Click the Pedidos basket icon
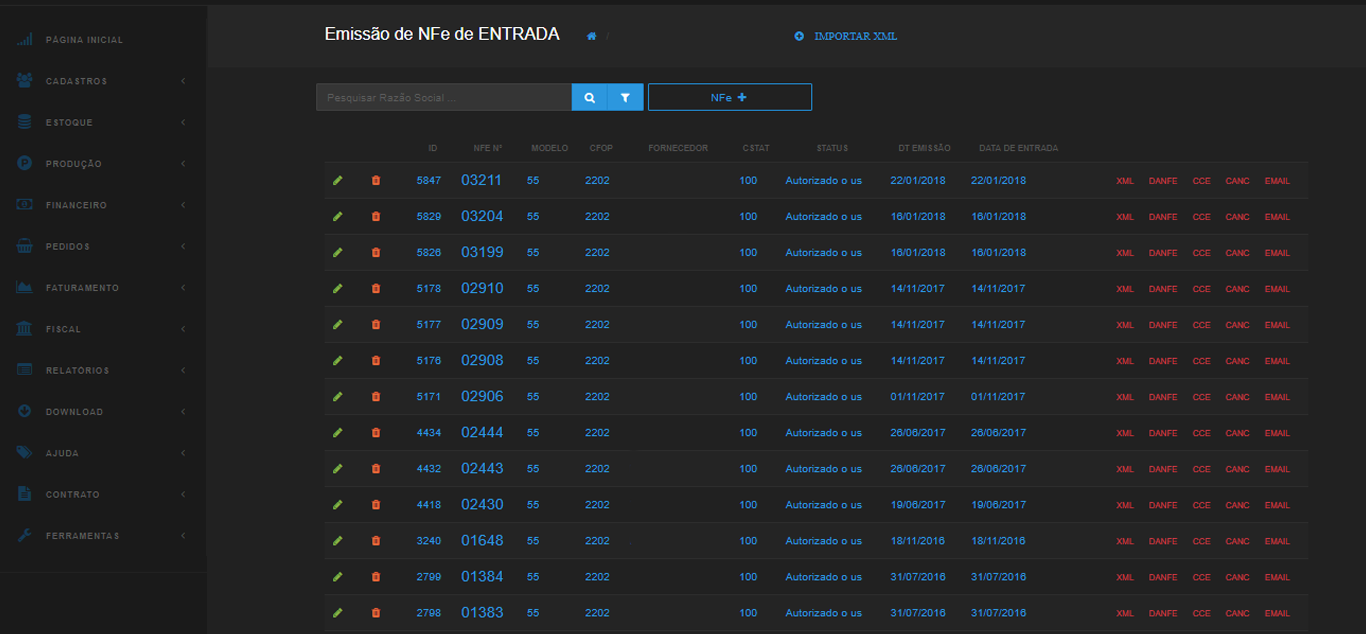 25,246
